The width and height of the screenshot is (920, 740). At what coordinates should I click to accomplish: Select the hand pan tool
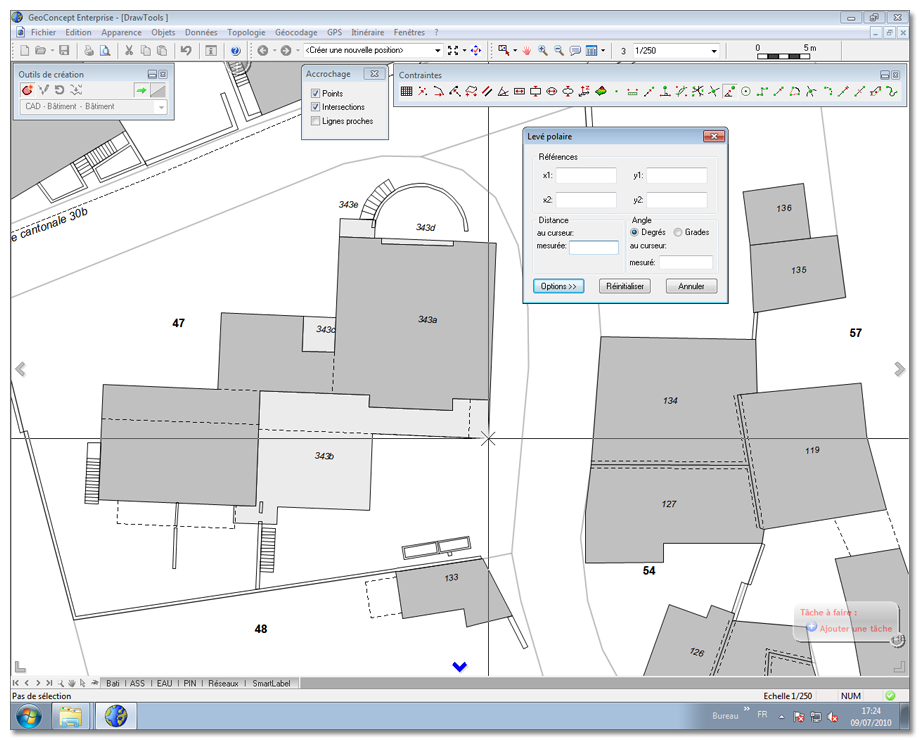526,50
